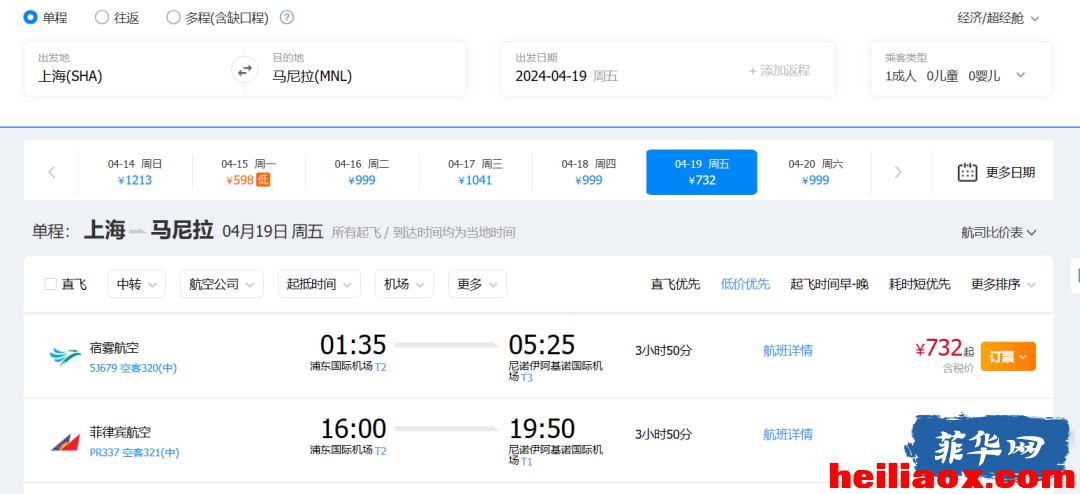Select the one-way trip radio button
The height and width of the screenshot is (494, 1080).
30,17
